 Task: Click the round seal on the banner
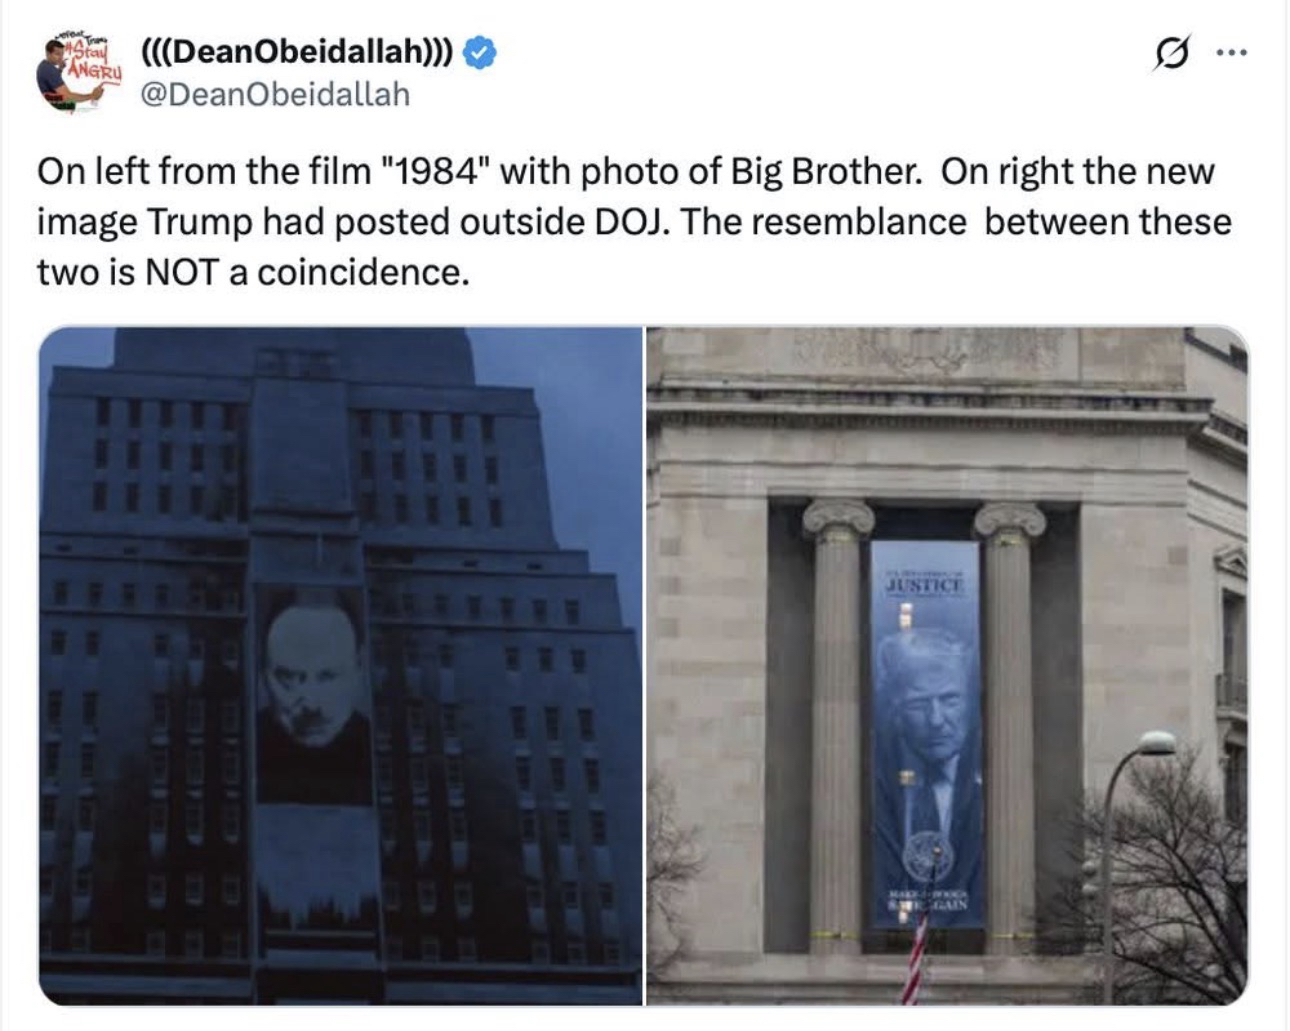point(926,856)
